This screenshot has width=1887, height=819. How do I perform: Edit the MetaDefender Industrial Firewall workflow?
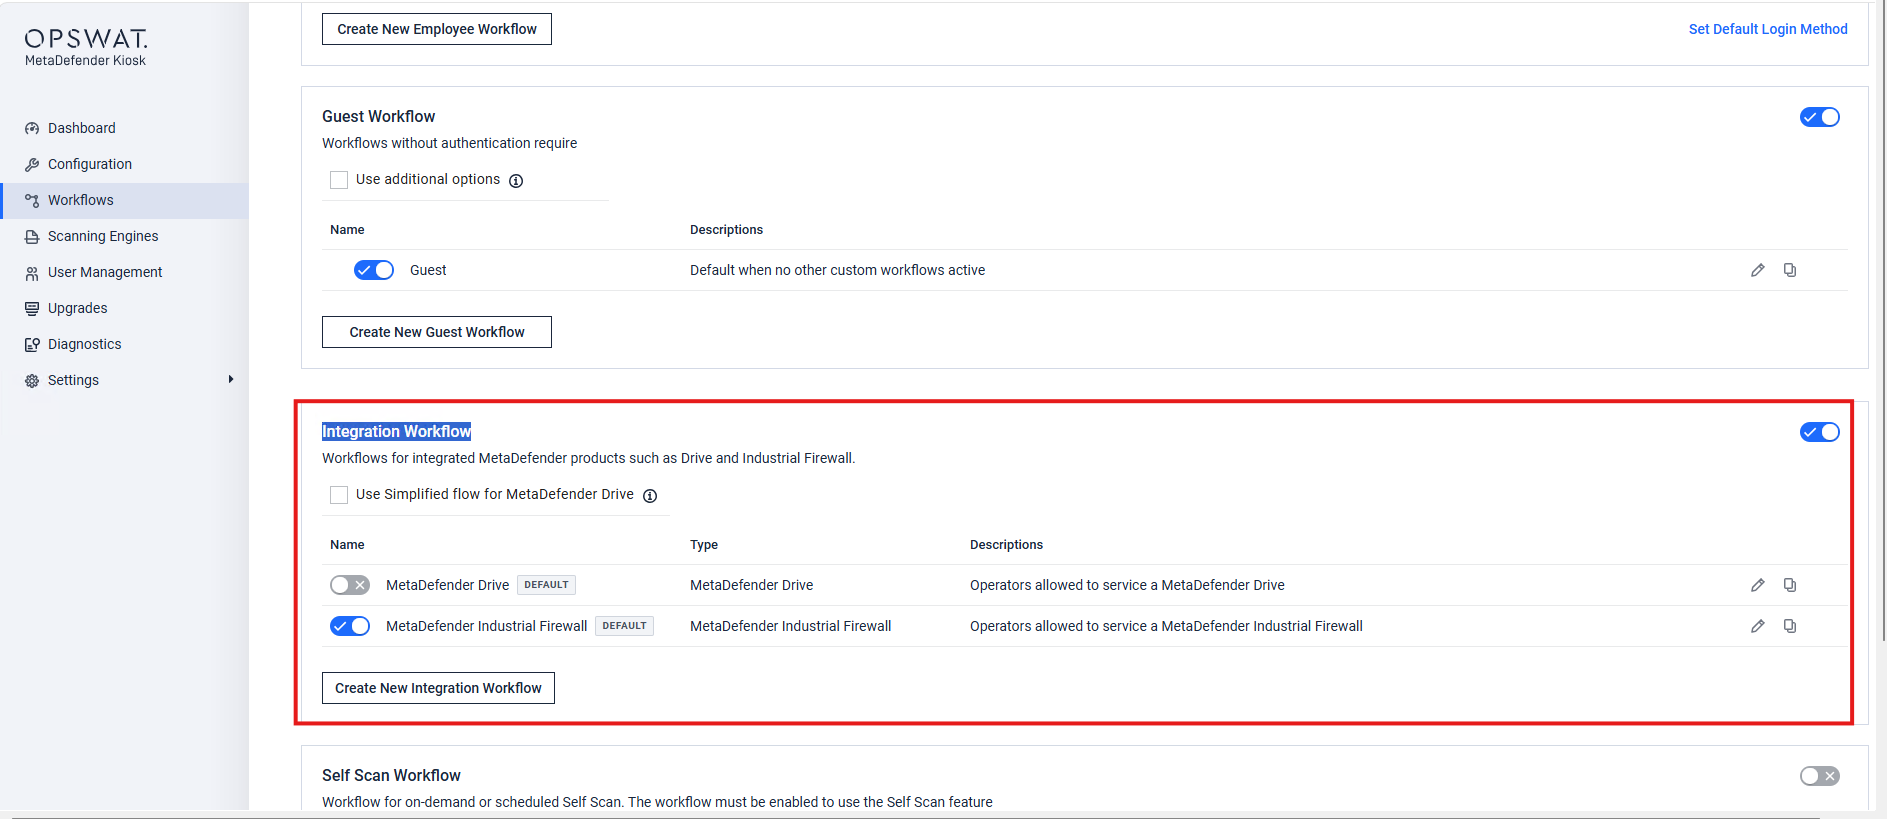coord(1757,626)
